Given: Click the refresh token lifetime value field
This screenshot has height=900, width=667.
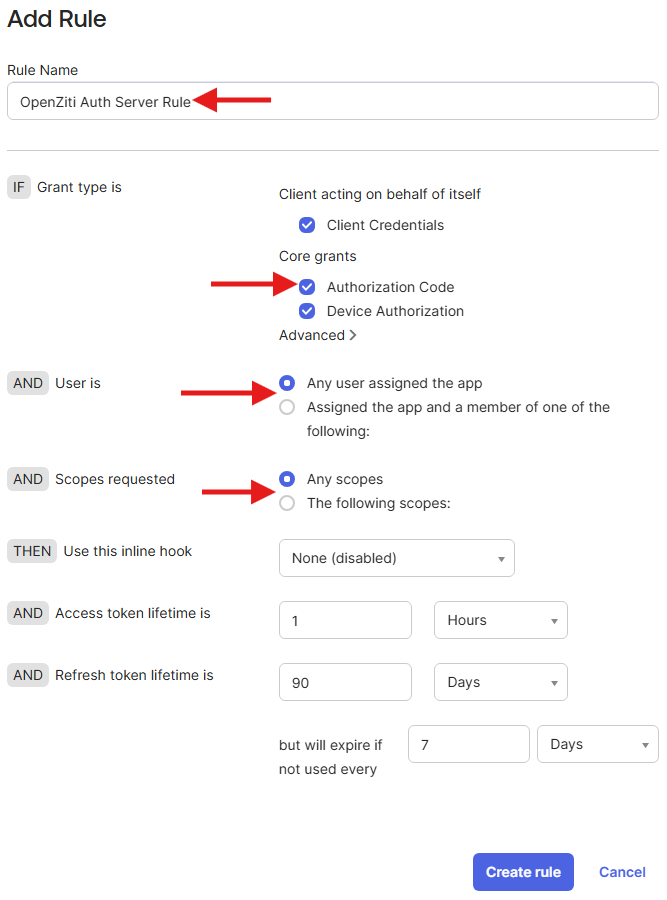Looking at the screenshot, I should (345, 682).
